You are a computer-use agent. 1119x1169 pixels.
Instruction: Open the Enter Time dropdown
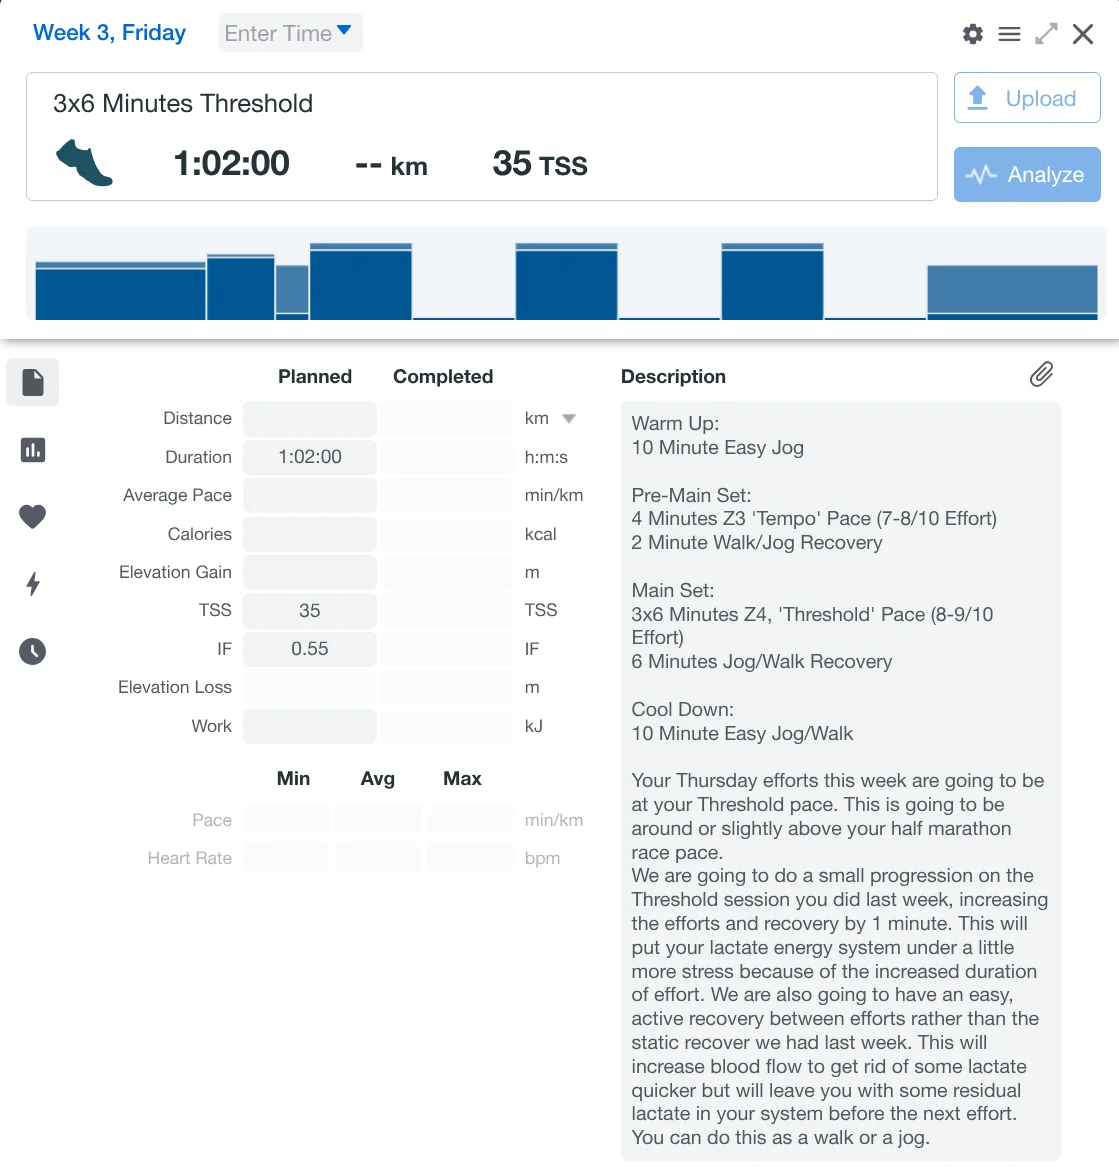pos(290,33)
